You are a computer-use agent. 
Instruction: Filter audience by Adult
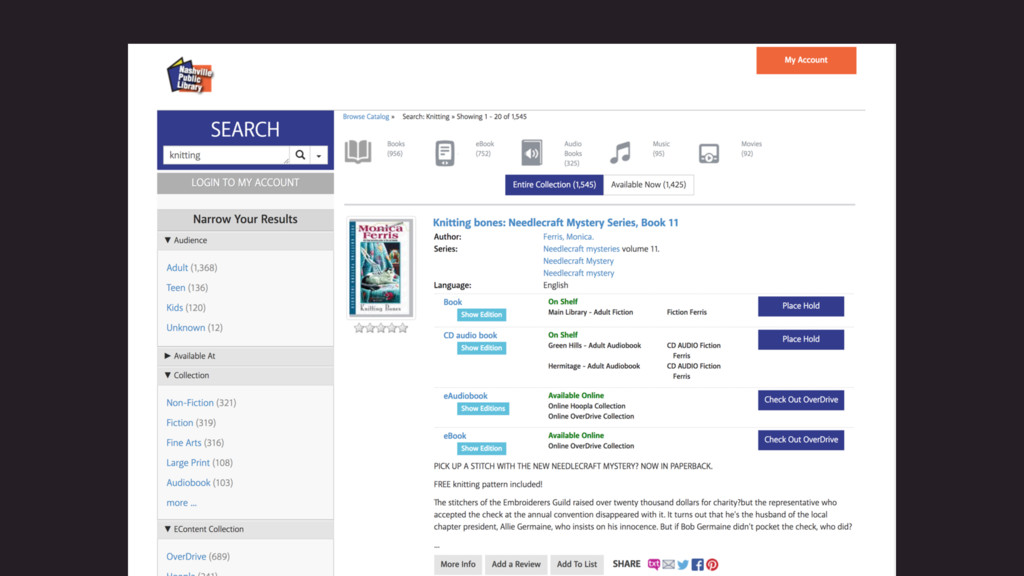(x=177, y=268)
